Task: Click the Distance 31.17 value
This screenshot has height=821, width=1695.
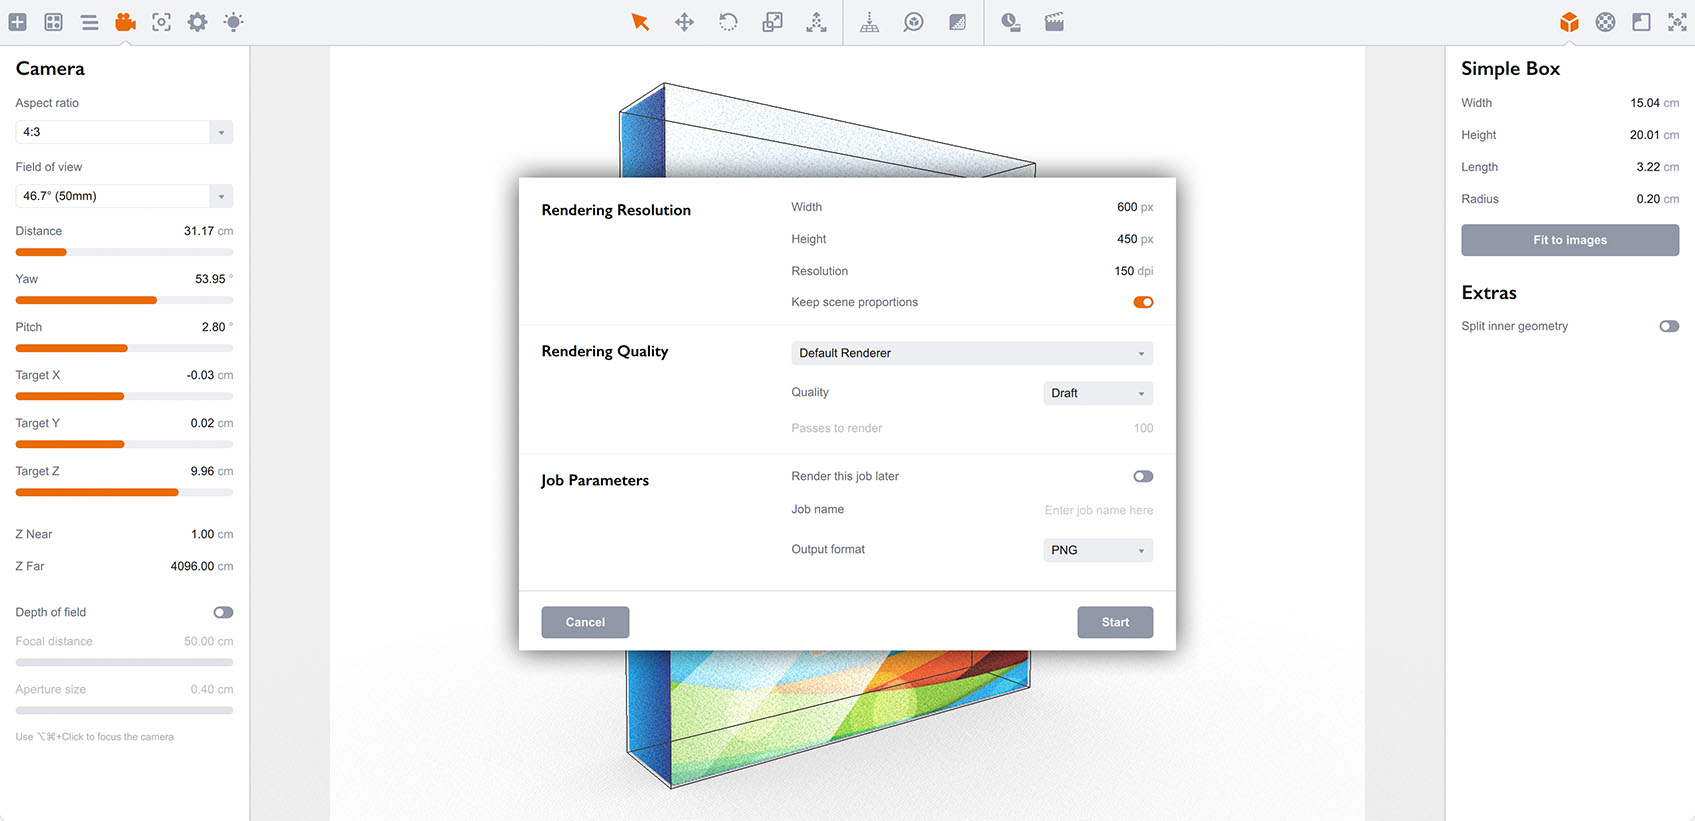Action: click(199, 231)
